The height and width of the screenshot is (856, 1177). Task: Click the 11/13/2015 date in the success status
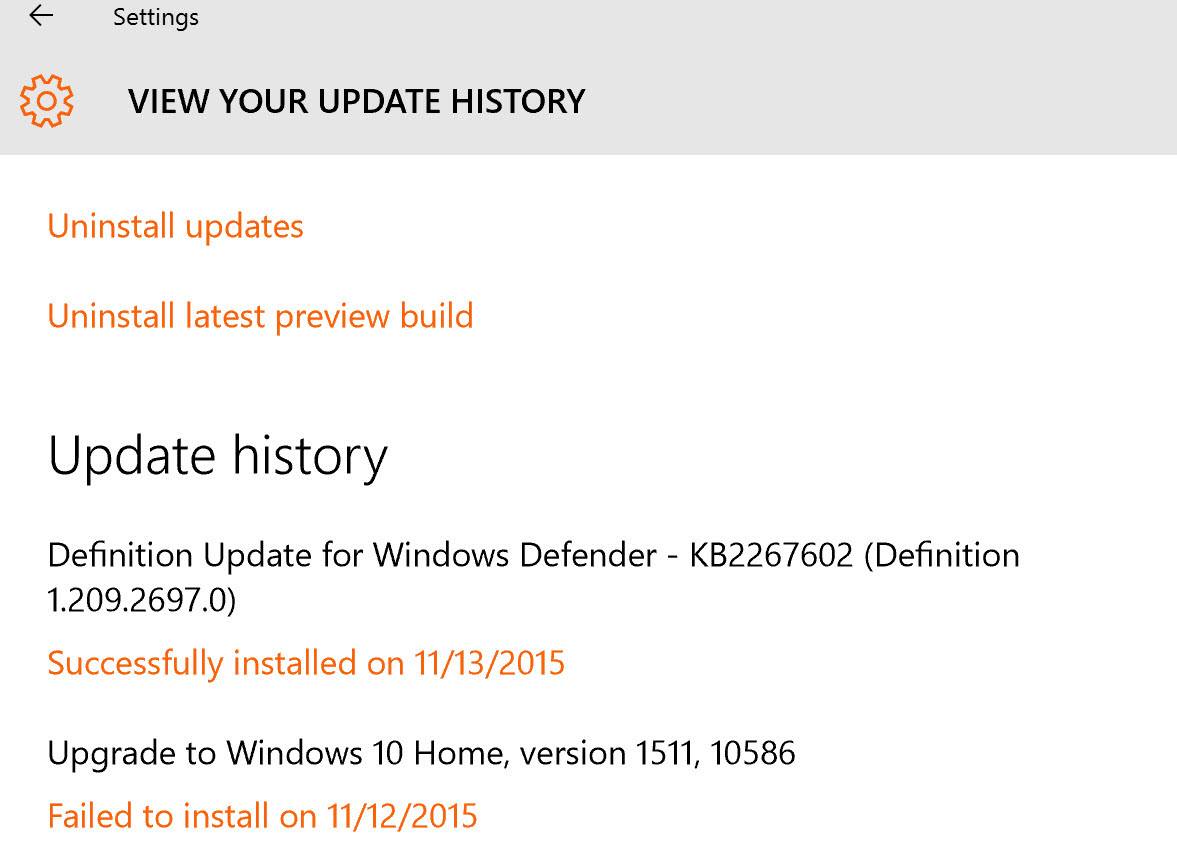click(489, 663)
